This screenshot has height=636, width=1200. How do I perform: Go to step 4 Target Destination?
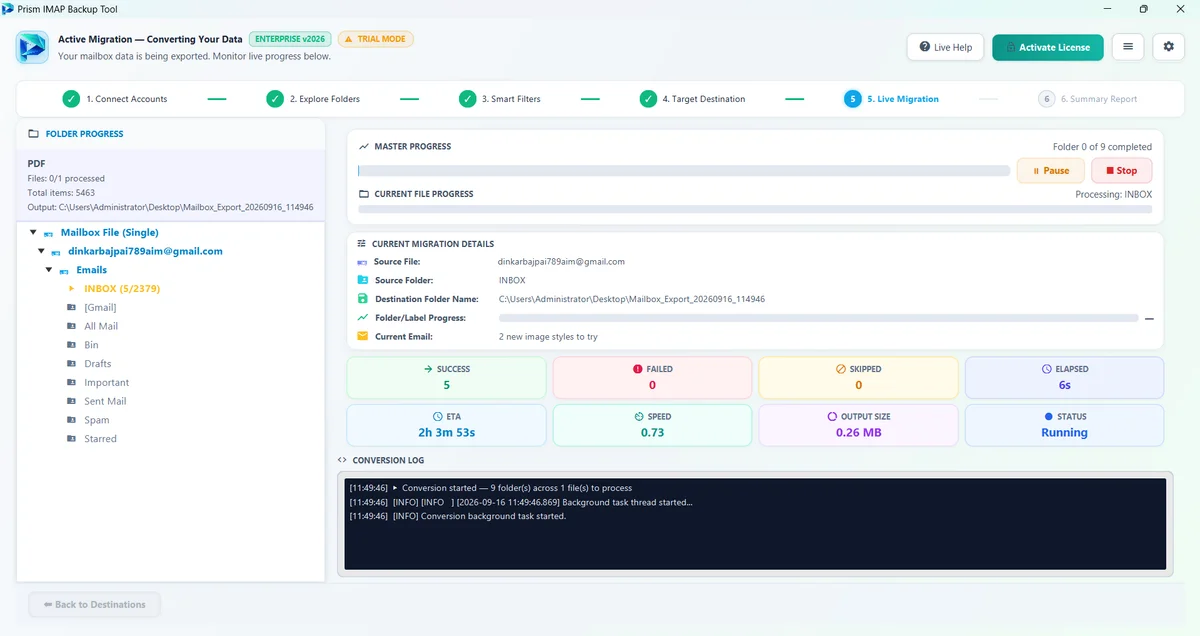[692, 99]
